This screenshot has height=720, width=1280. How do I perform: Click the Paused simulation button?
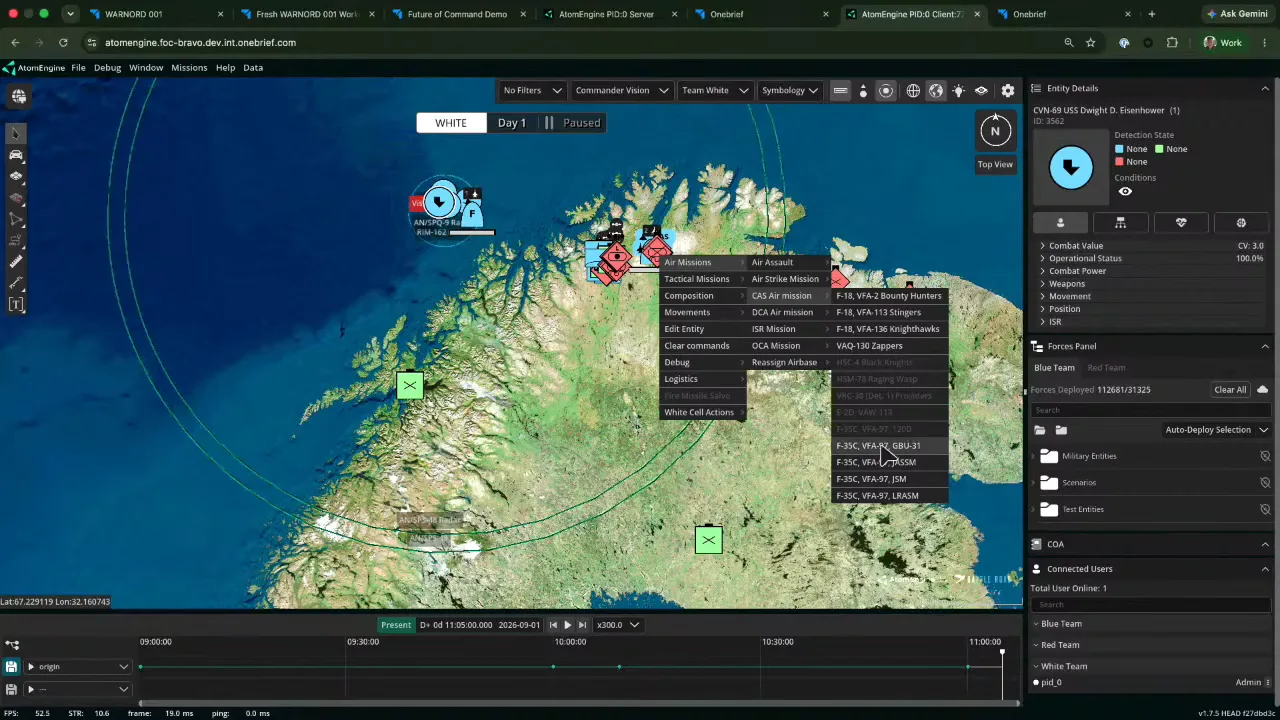(573, 123)
